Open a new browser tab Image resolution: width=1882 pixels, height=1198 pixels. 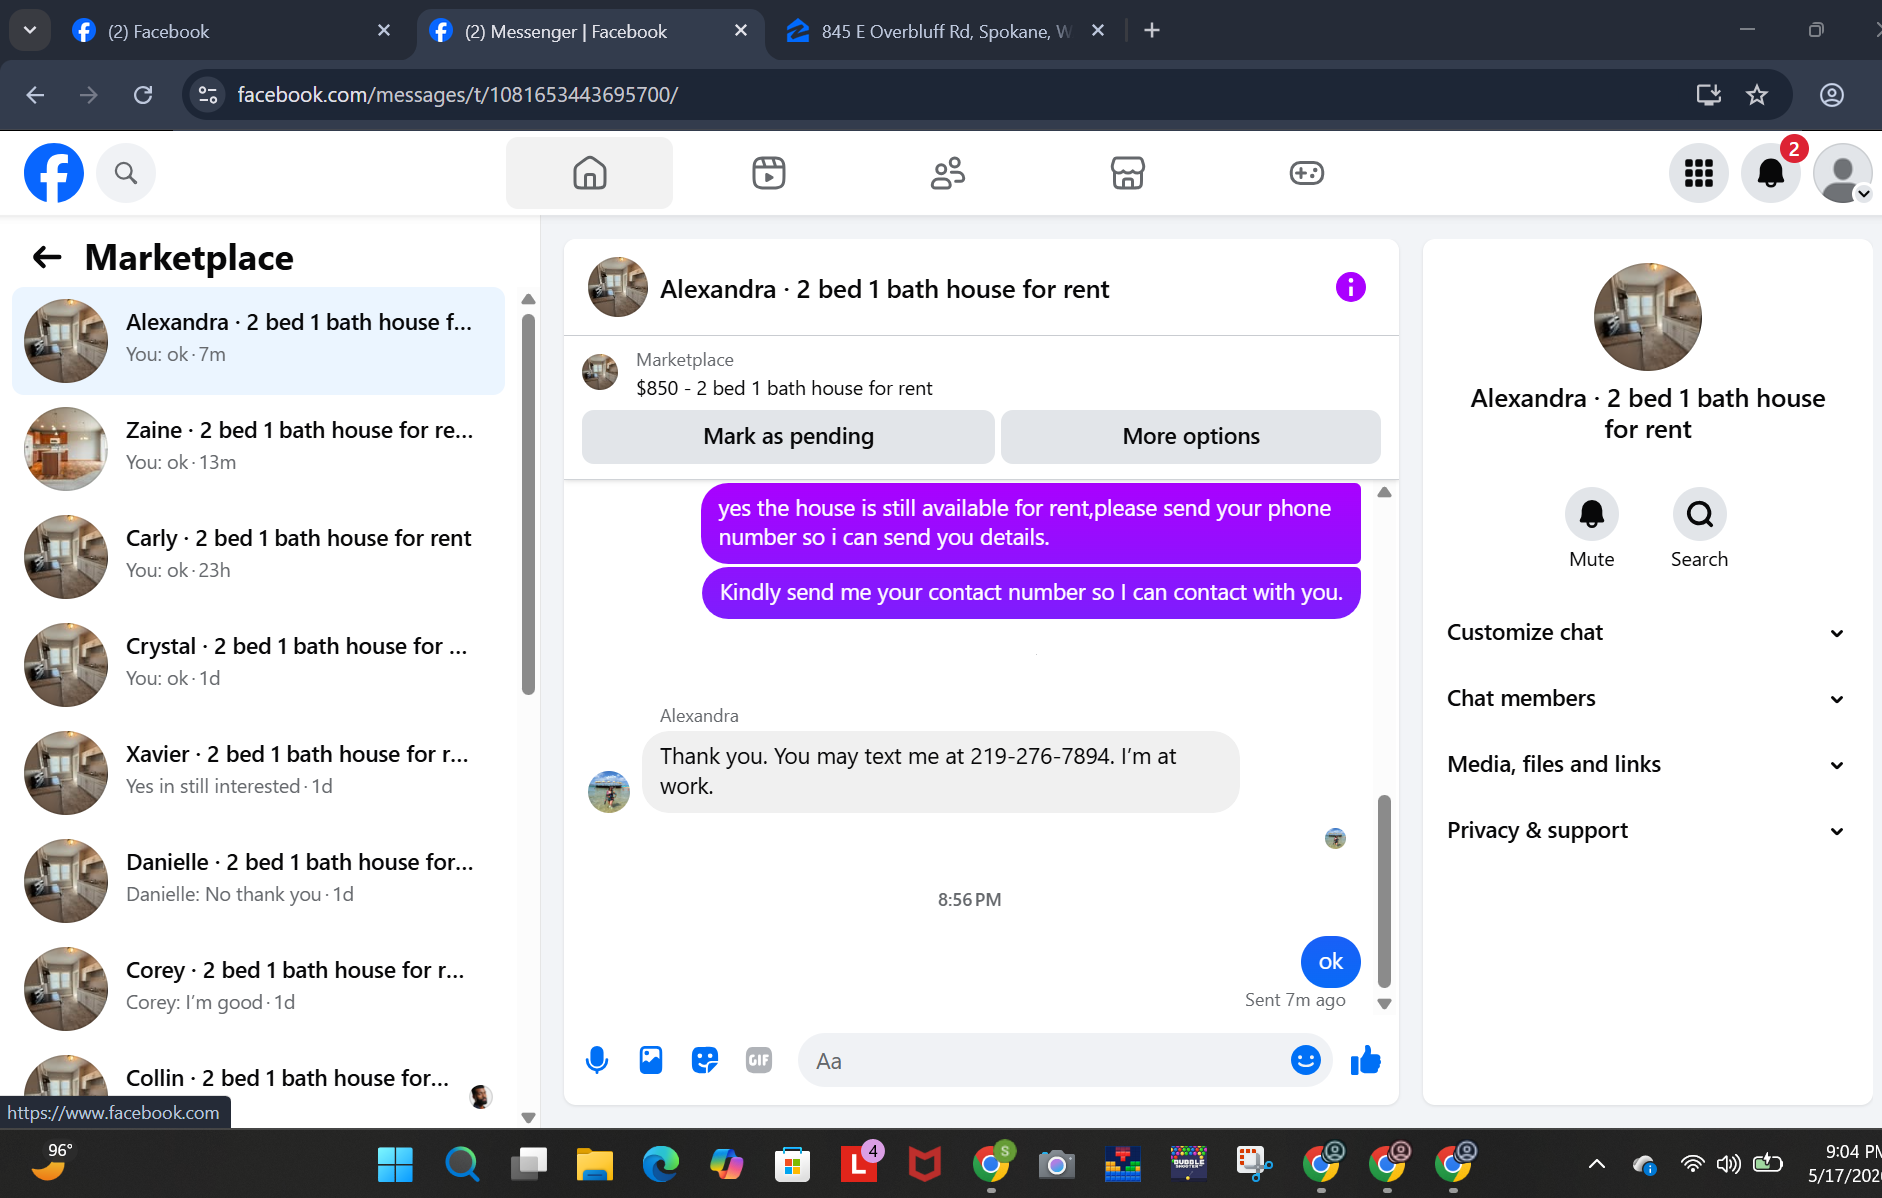(x=1152, y=31)
